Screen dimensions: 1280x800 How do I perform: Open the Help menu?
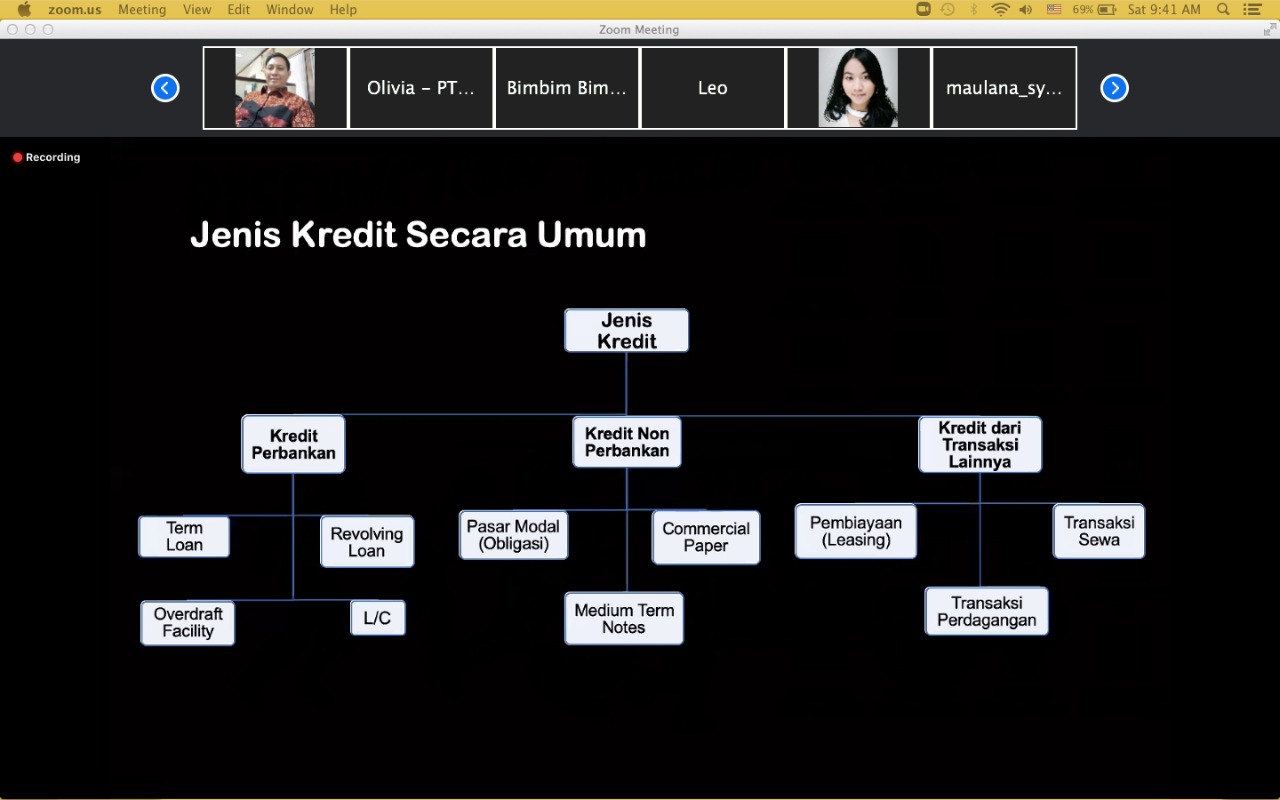click(343, 9)
